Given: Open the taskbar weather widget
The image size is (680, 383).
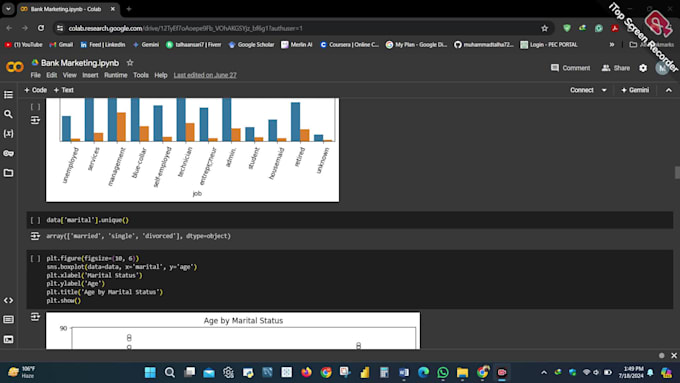Looking at the screenshot, I should click(x=22, y=372).
